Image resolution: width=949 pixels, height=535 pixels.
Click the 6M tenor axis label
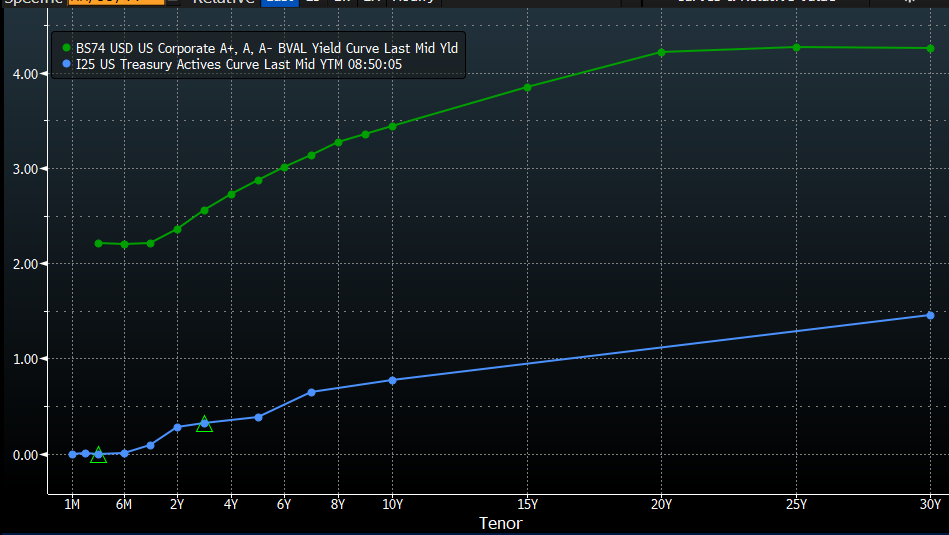pyautogui.click(x=124, y=505)
